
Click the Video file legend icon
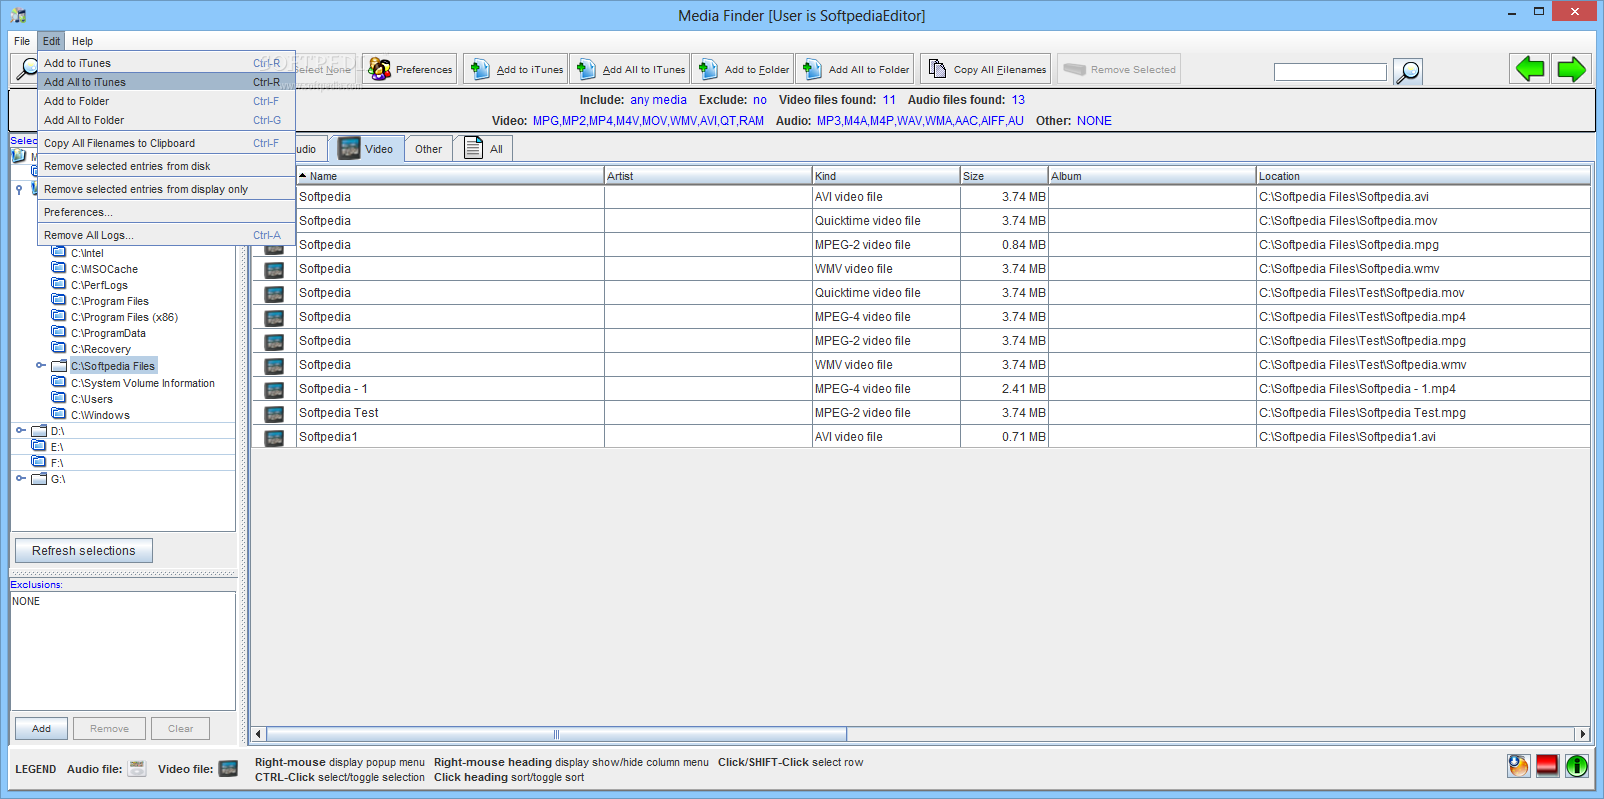click(x=228, y=768)
